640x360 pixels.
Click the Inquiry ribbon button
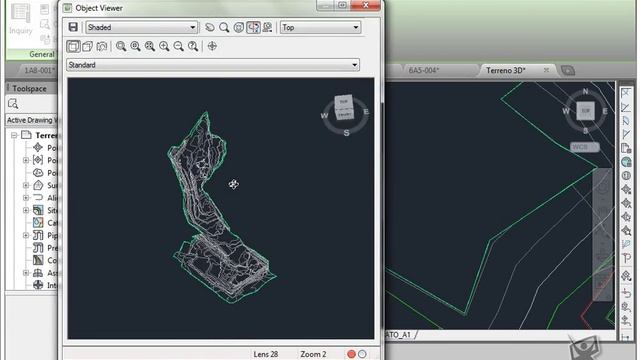[x=20, y=20]
